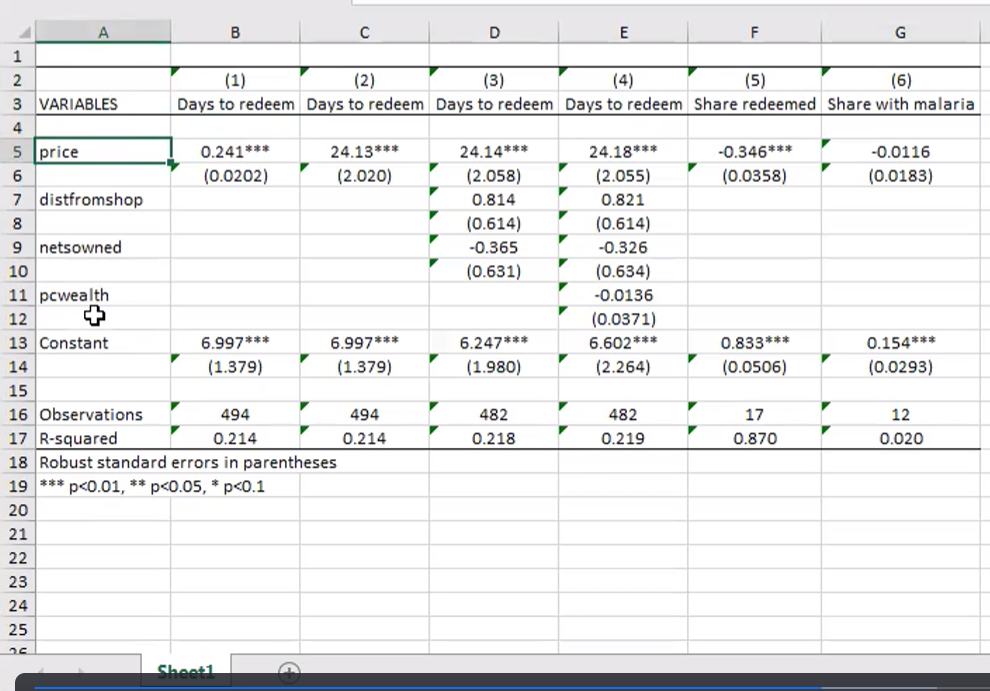Select column E header
Image resolution: width=990 pixels, height=691 pixels.
click(x=623, y=32)
